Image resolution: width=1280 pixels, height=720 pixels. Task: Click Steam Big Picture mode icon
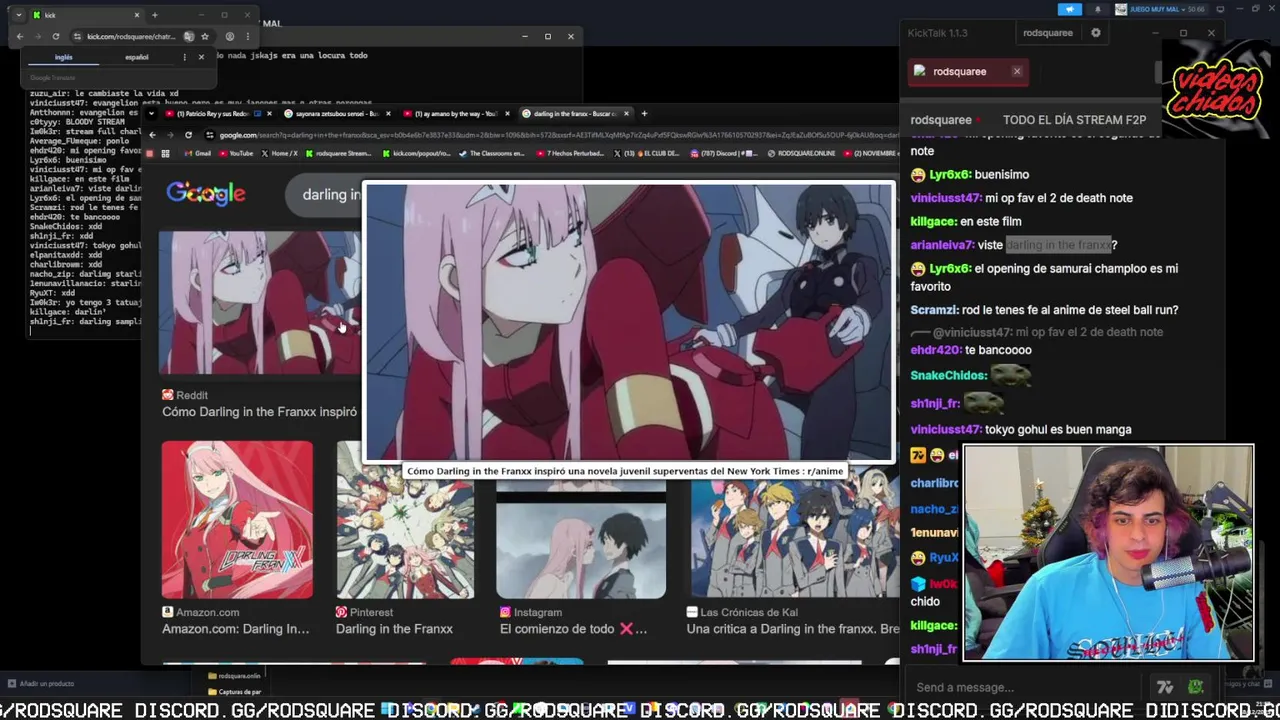click(x=1218, y=9)
